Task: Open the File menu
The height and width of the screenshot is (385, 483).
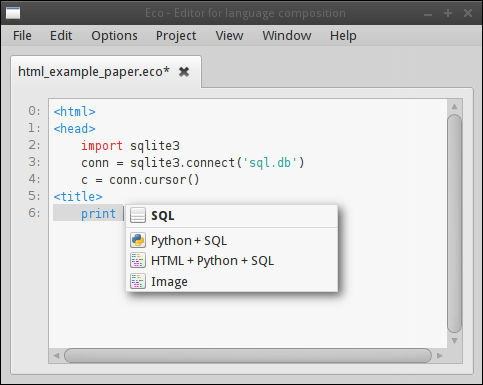Action: (x=22, y=36)
